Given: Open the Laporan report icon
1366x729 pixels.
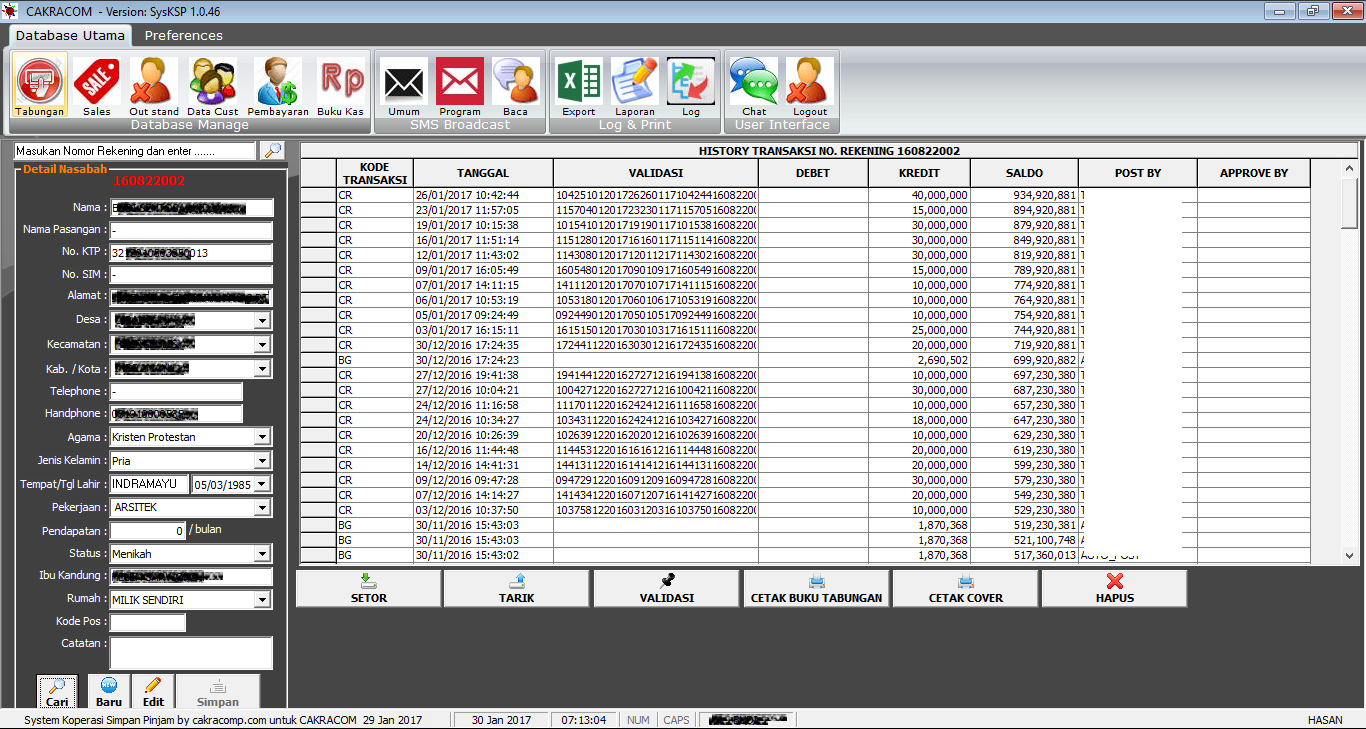Looking at the screenshot, I should point(634,84).
